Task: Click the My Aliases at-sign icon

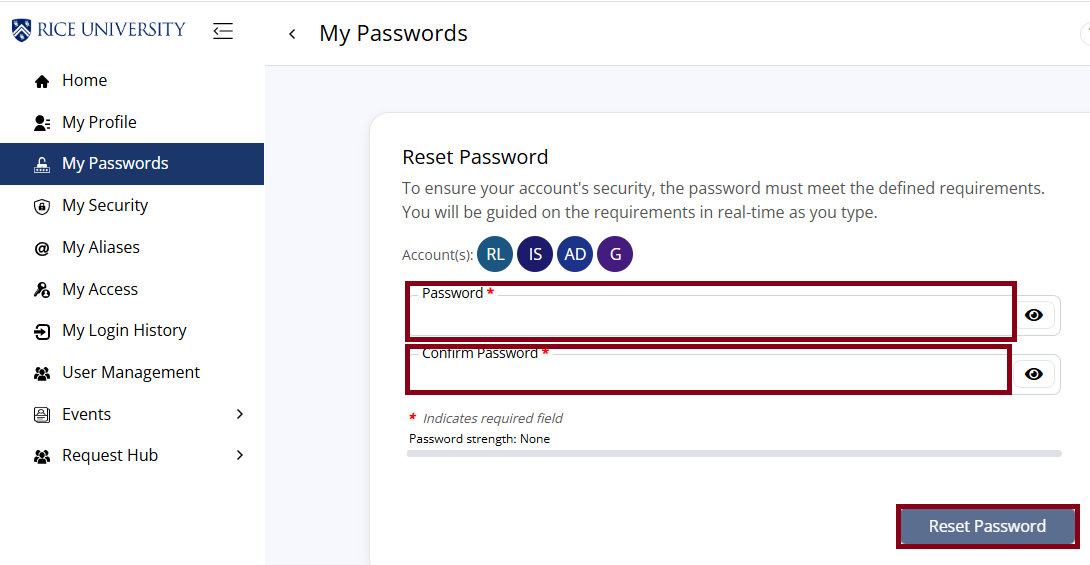Action: pyautogui.click(x=42, y=248)
